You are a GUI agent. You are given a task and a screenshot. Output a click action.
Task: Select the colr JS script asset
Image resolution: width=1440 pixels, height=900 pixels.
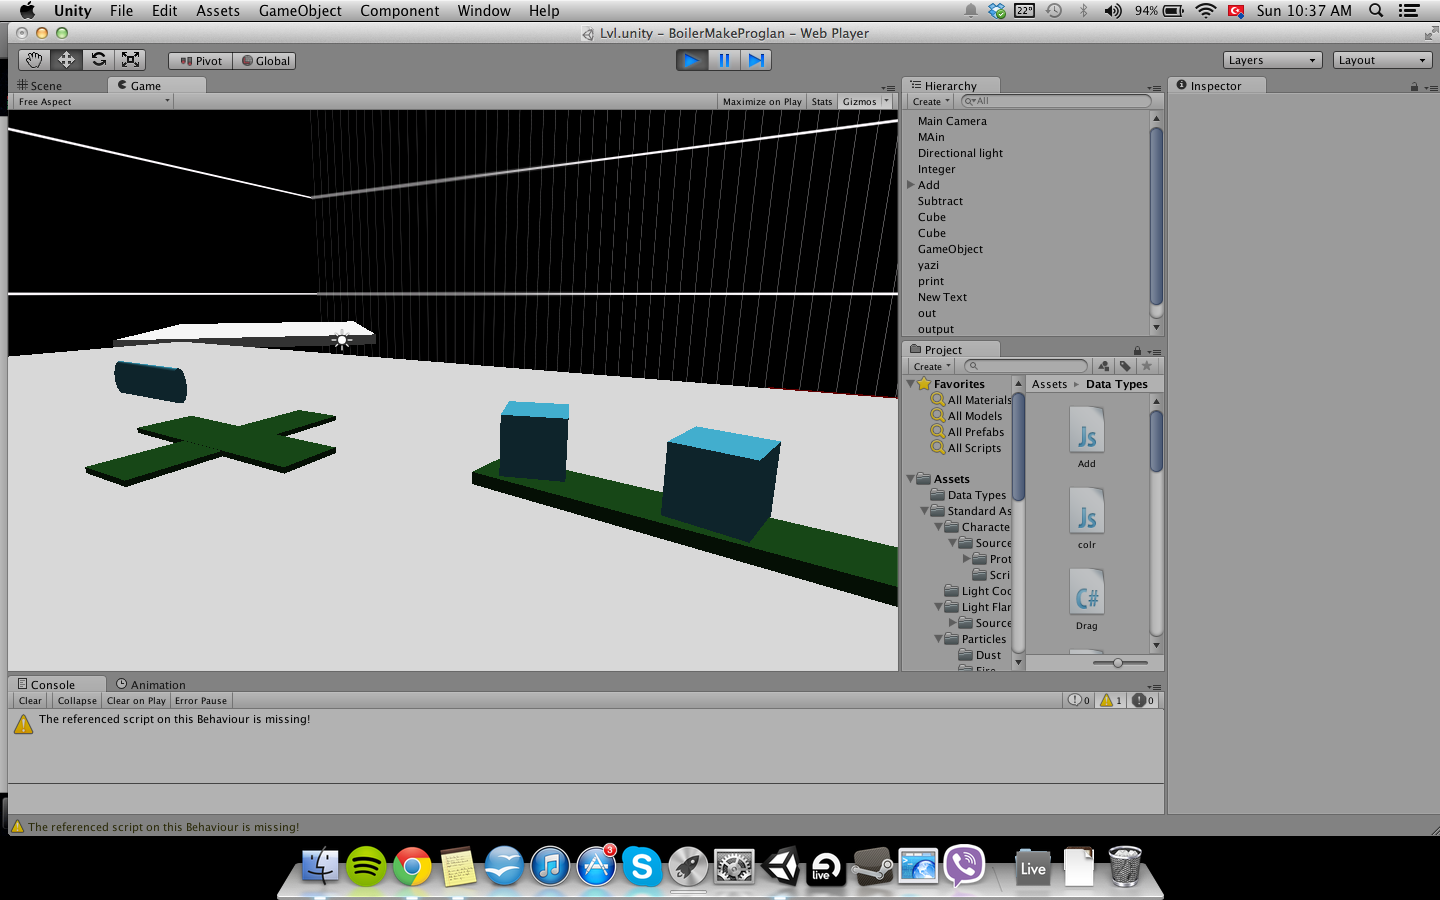tap(1087, 518)
